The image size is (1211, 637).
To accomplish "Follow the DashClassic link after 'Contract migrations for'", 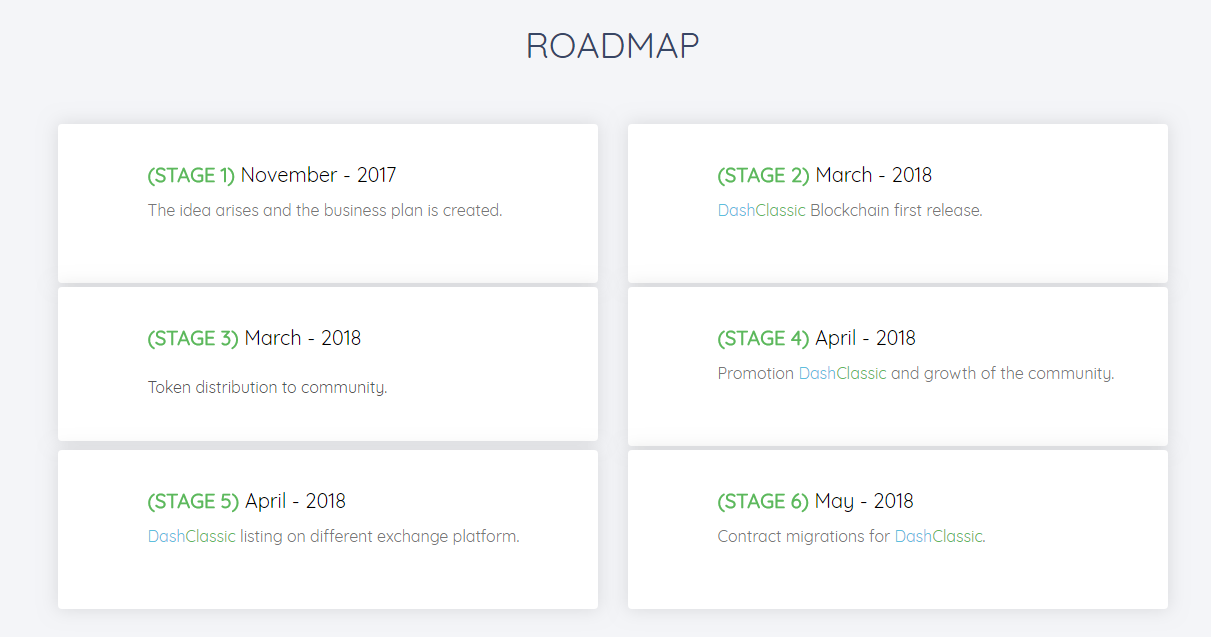I will click(x=938, y=537).
